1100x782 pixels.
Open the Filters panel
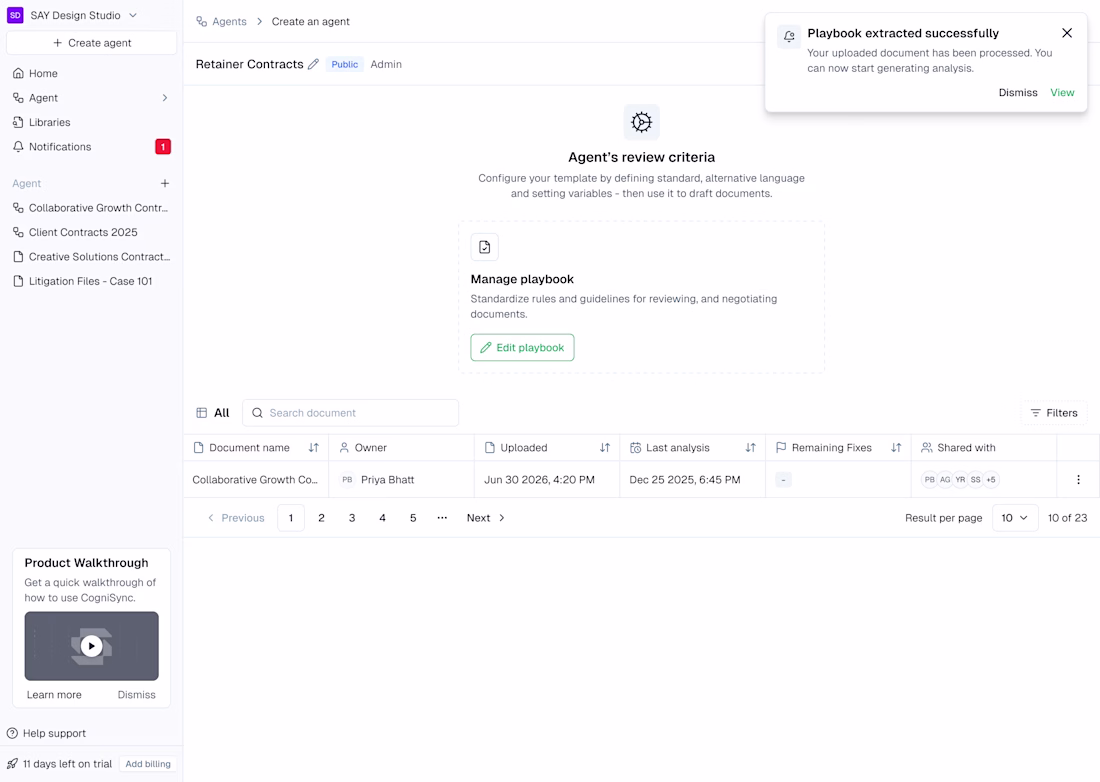pos(1054,413)
